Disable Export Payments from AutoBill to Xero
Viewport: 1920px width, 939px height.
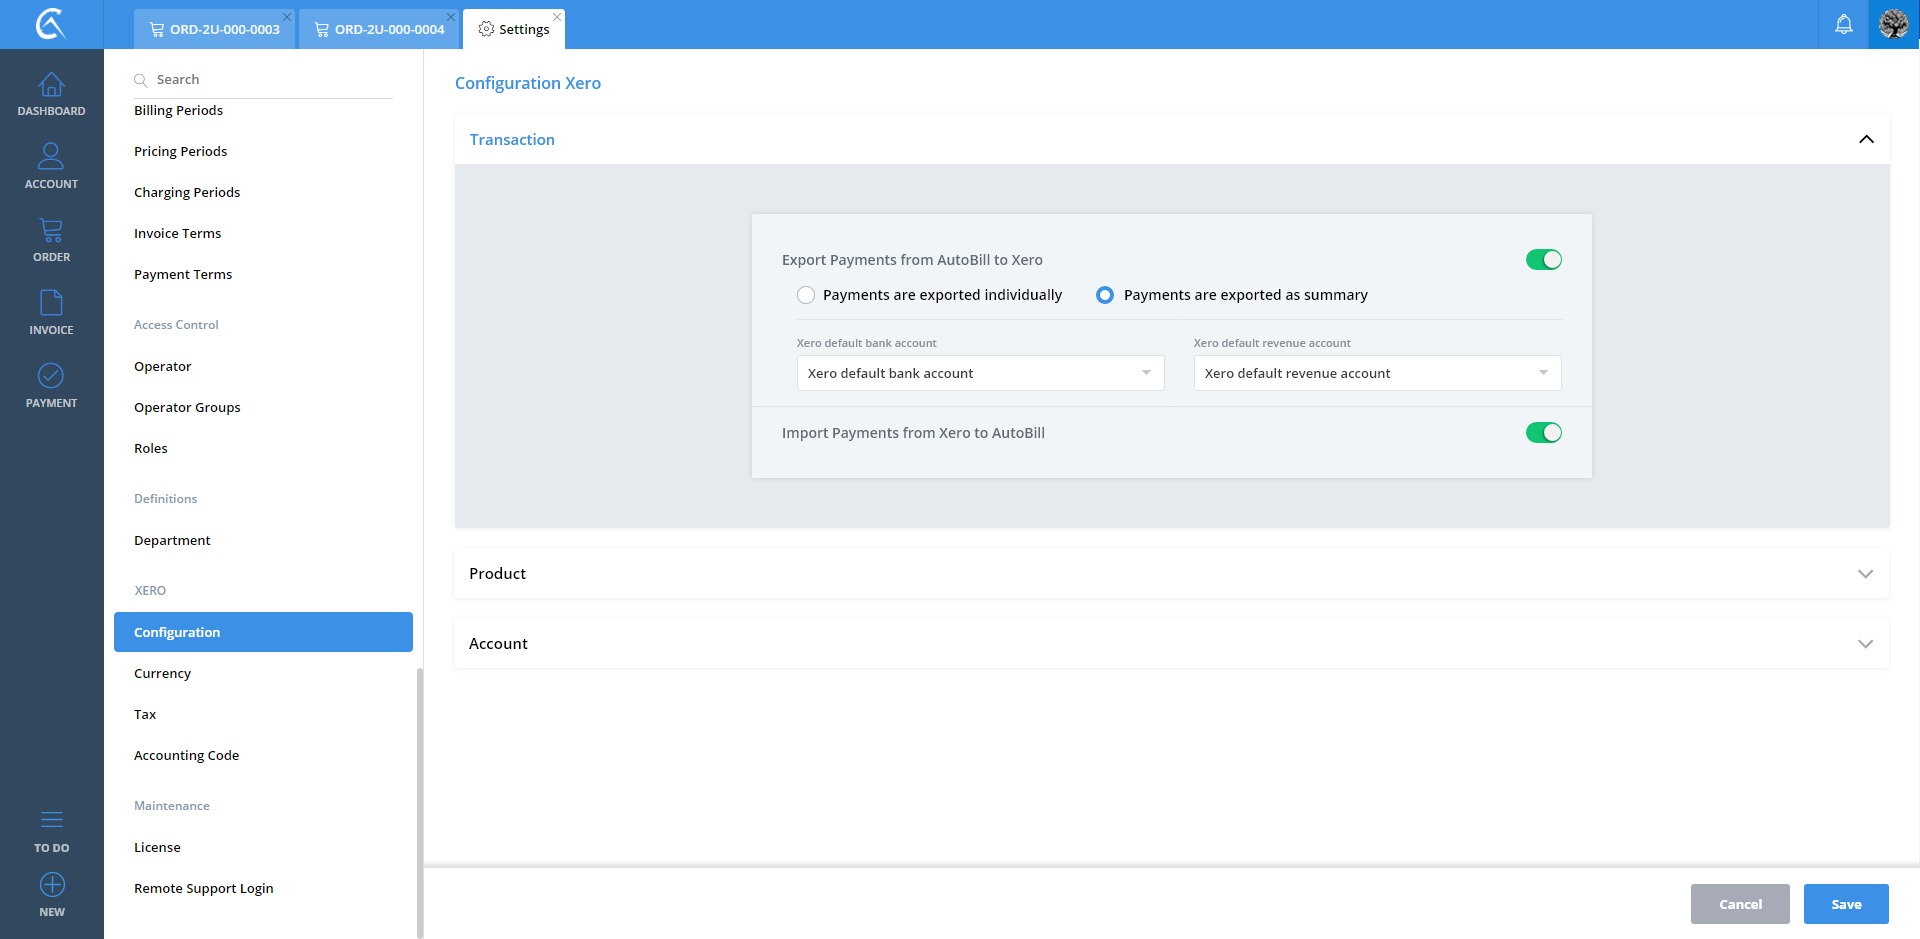pos(1543,260)
